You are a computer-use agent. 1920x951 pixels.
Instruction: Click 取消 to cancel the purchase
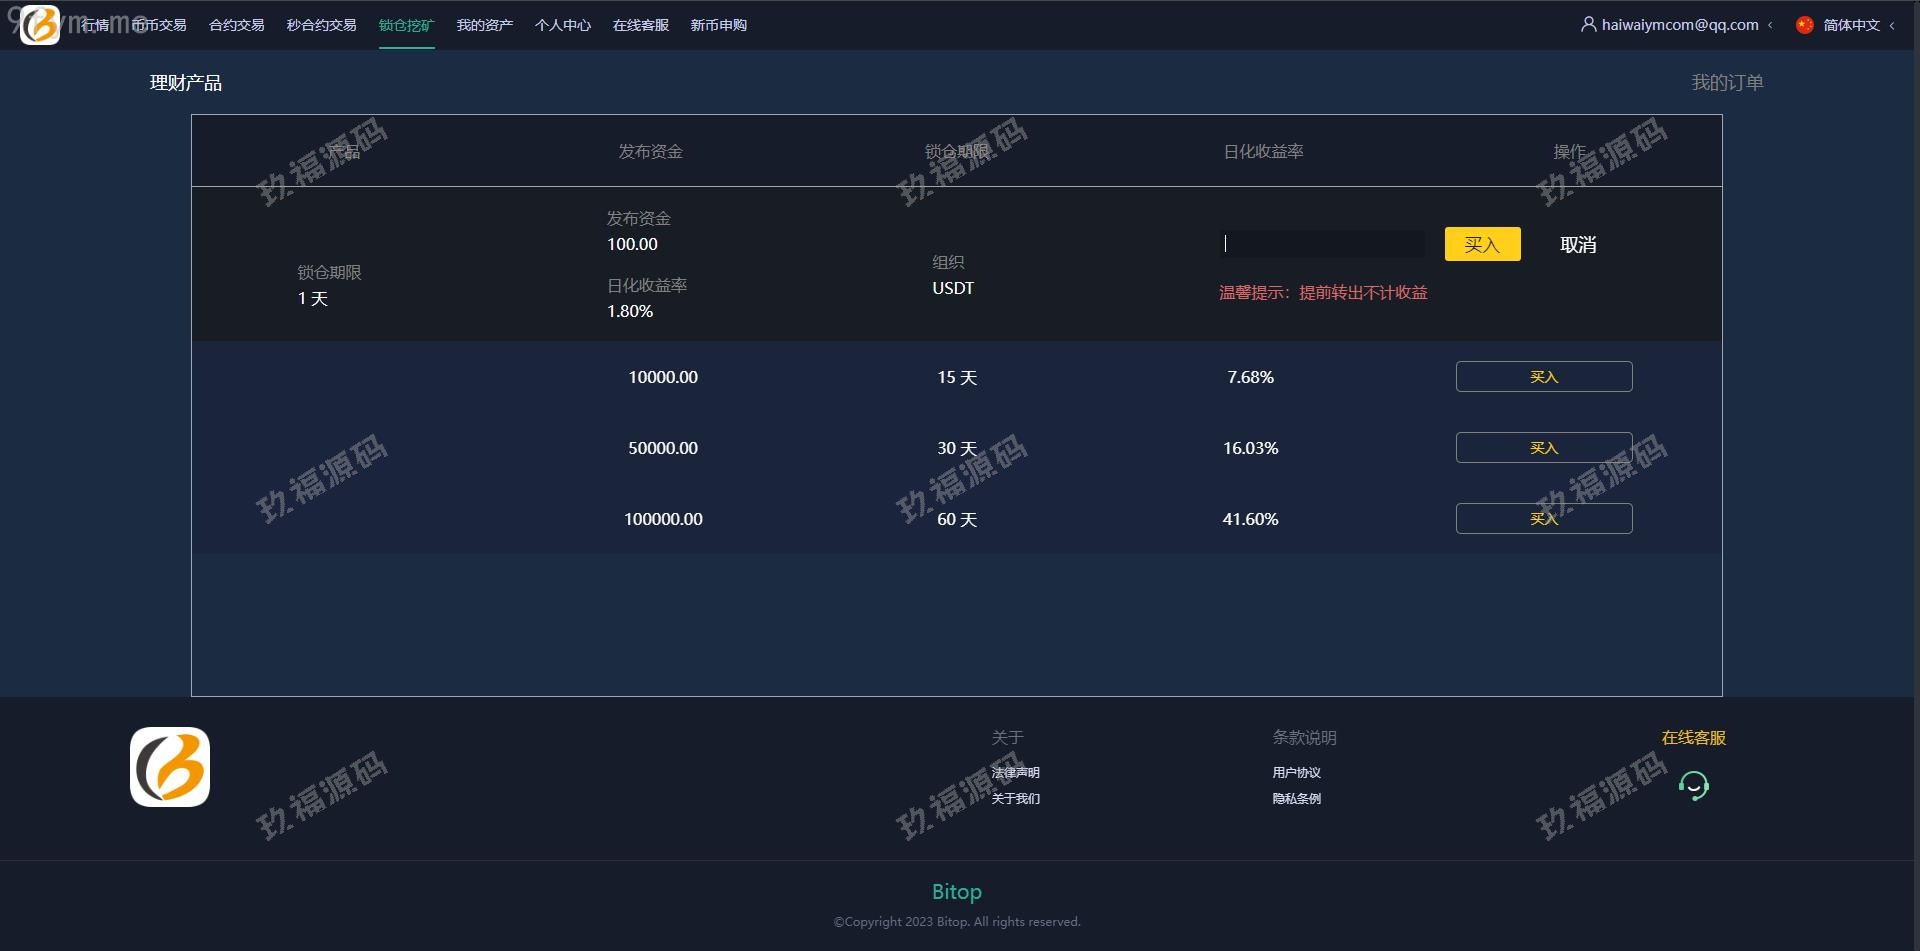tap(1578, 245)
